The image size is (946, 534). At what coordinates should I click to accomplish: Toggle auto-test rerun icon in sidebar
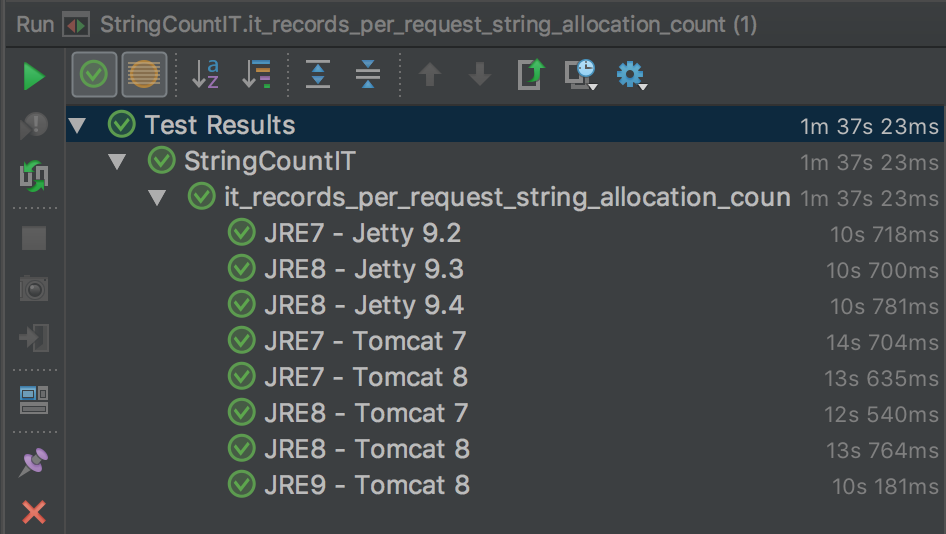34,177
